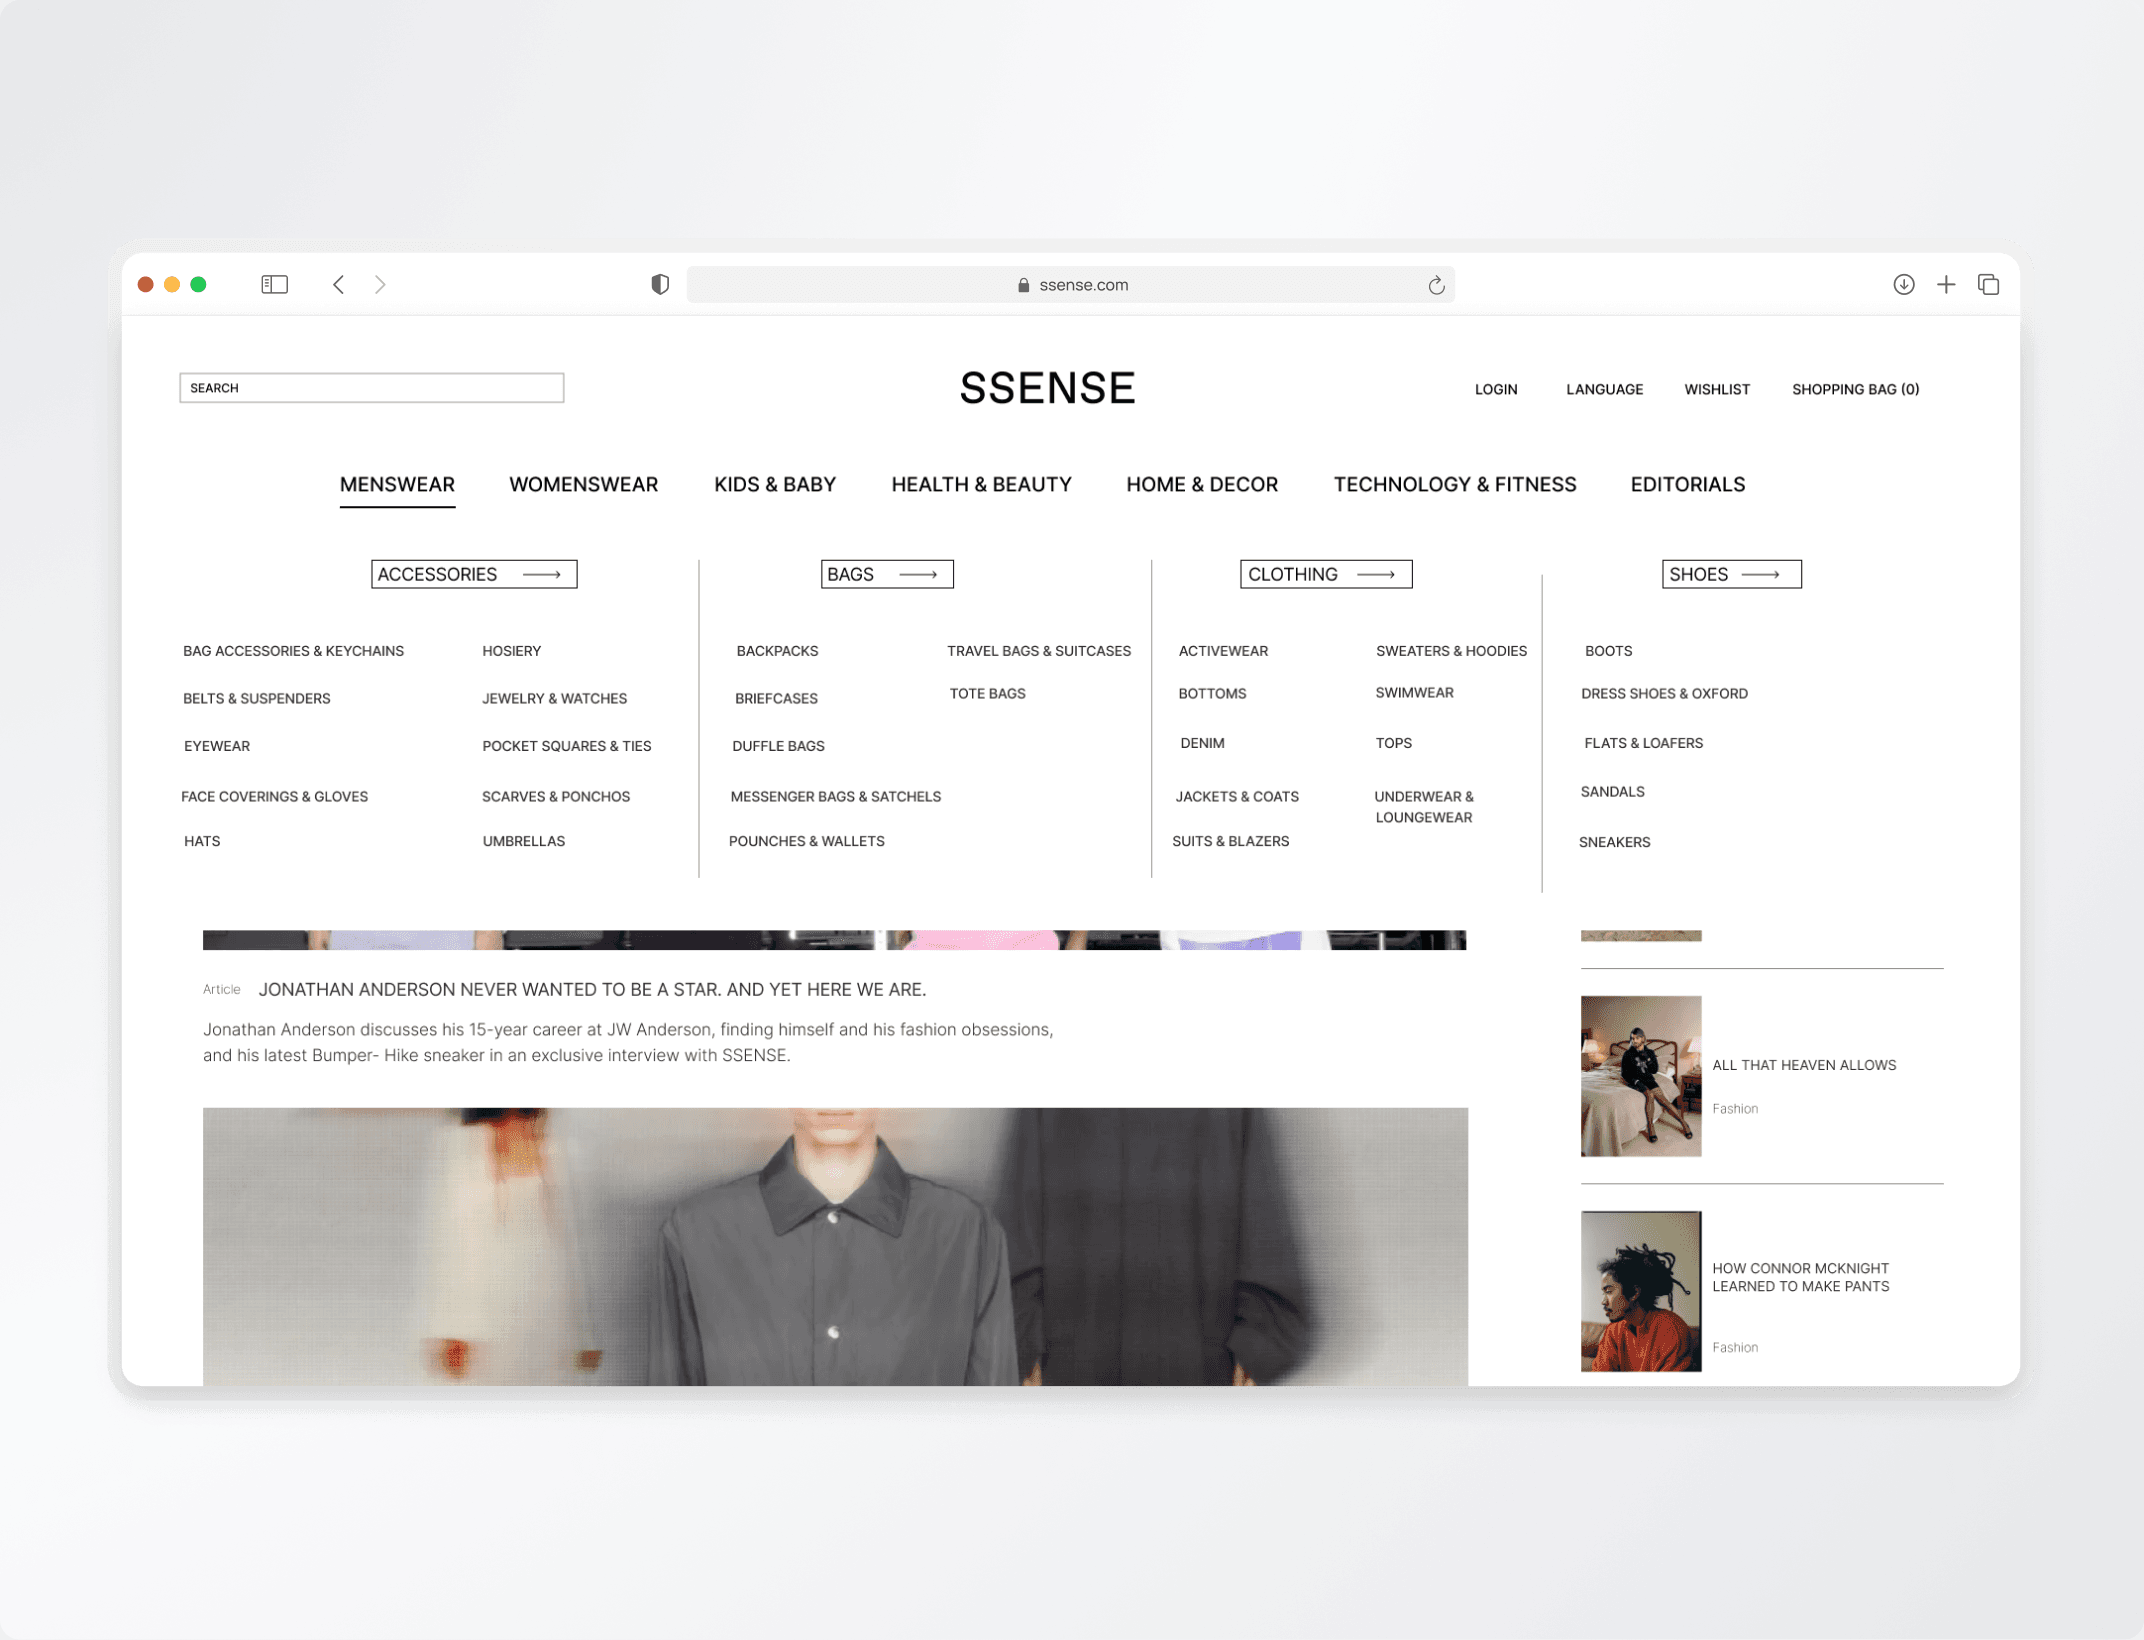Screen dimensions: 2144x1640
Task: Select the WOMENSWEAR tab
Action: [x=584, y=485]
